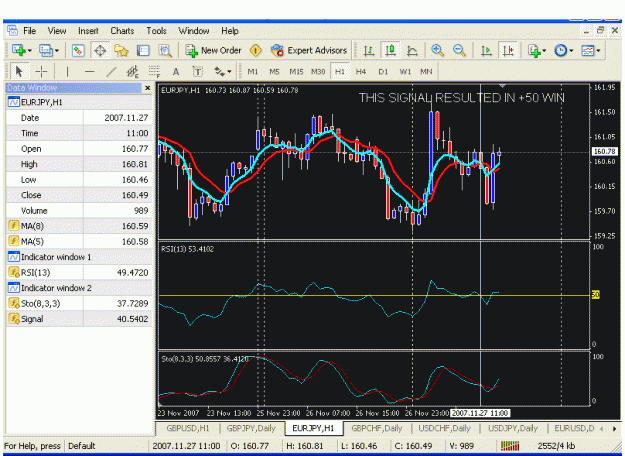Screen dimensions: 625x456
Task: Pick the Fibonacci retracement tool
Action: click(x=154, y=72)
